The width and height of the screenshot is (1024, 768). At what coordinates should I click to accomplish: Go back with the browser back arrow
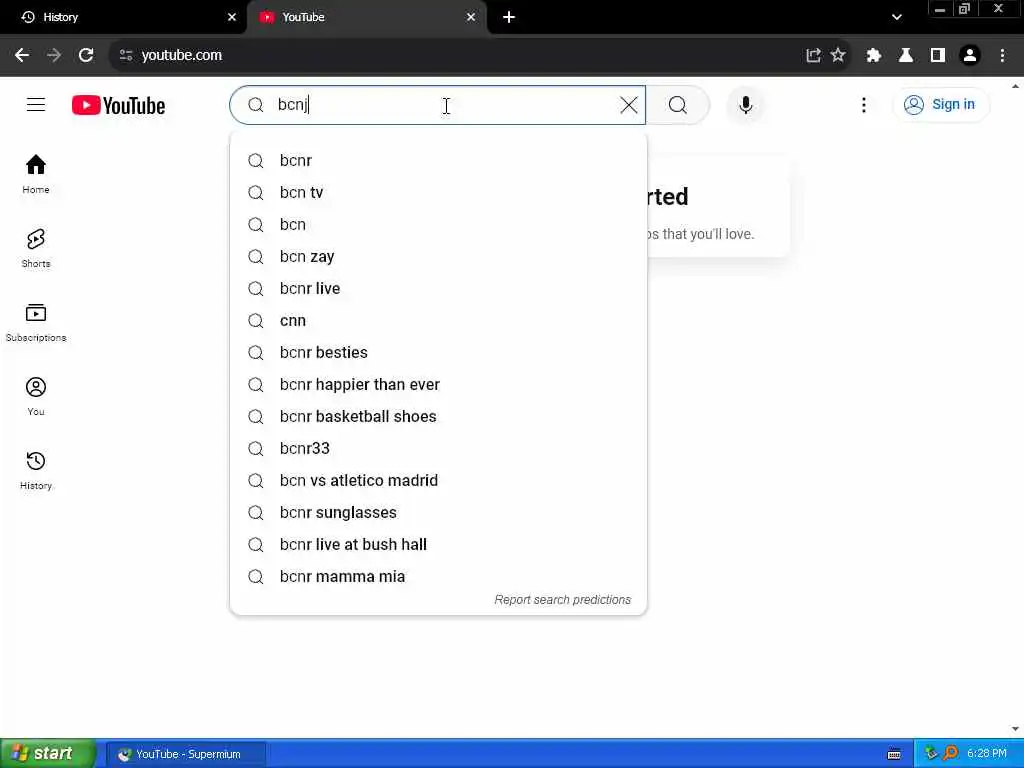22,56
